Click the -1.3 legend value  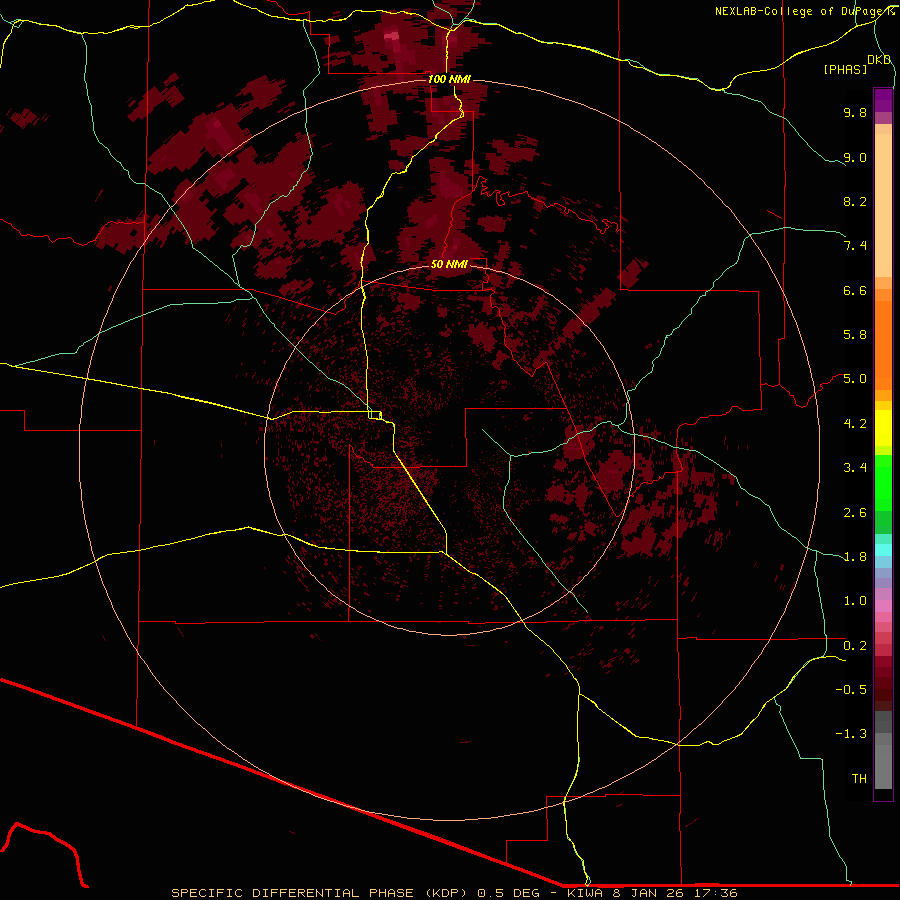pos(851,734)
